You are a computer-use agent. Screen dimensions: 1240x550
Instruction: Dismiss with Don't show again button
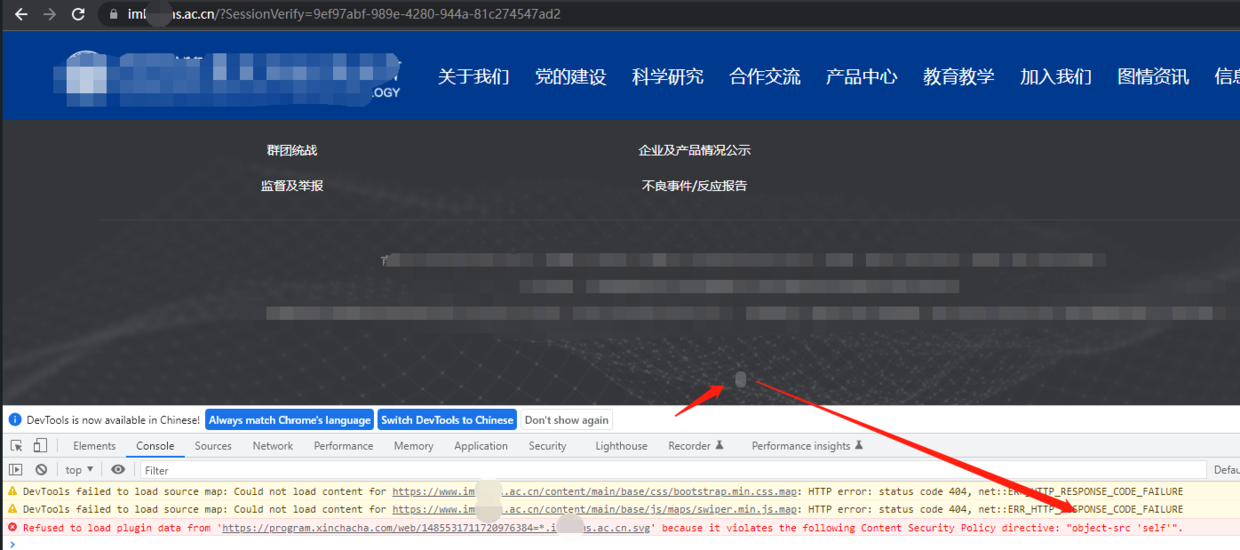coord(566,420)
